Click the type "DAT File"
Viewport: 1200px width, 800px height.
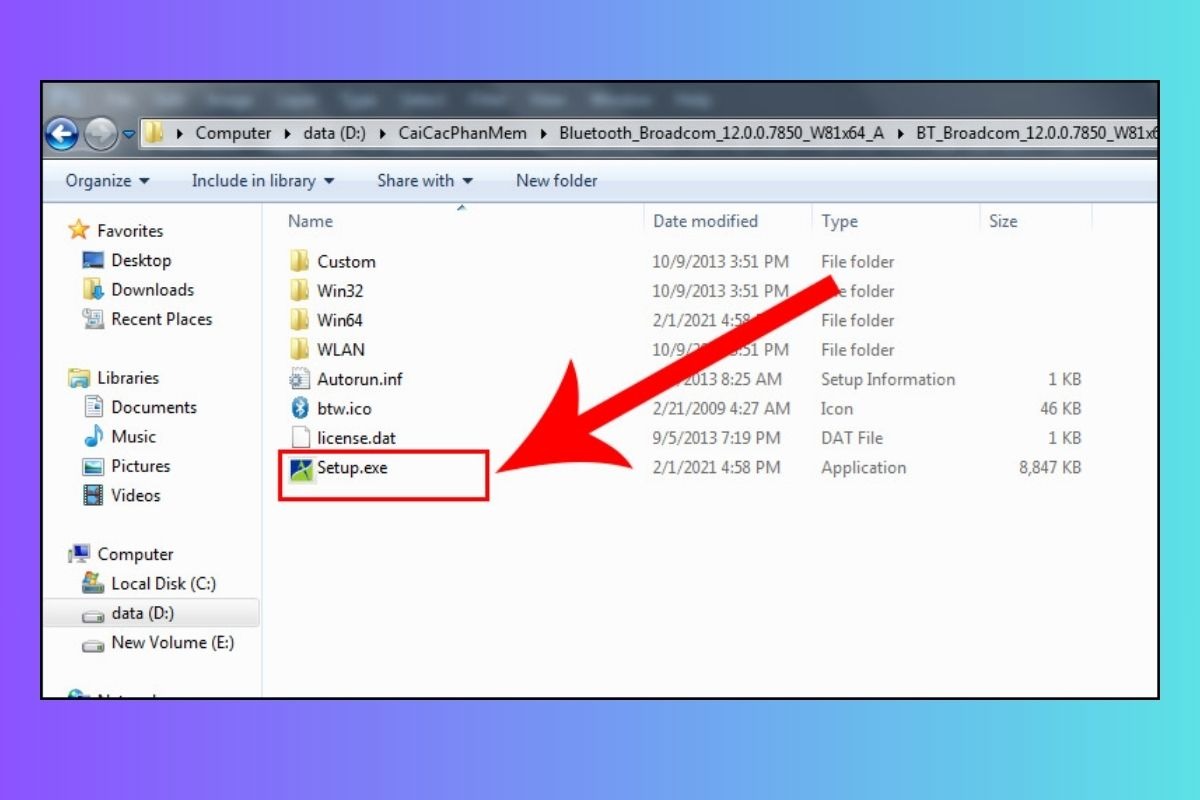pos(853,438)
